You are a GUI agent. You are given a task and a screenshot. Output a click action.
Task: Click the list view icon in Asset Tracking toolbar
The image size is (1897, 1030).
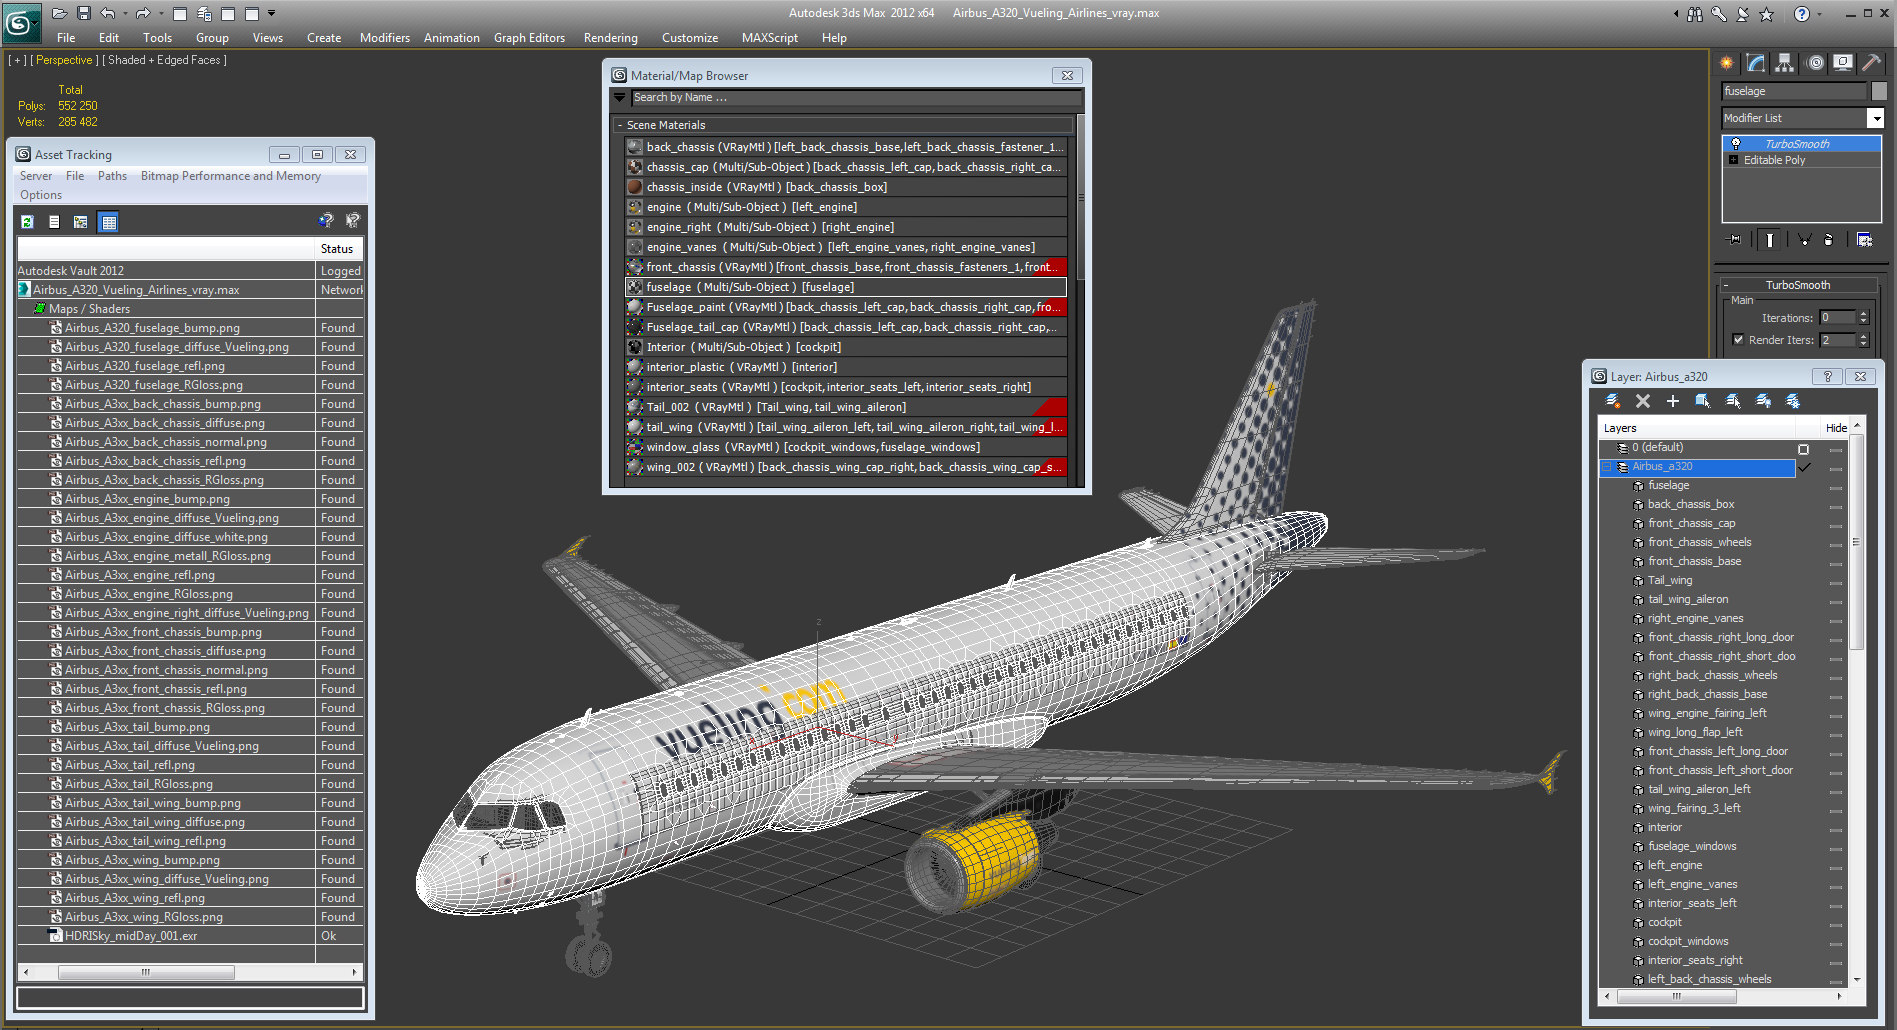[x=54, y=222]
